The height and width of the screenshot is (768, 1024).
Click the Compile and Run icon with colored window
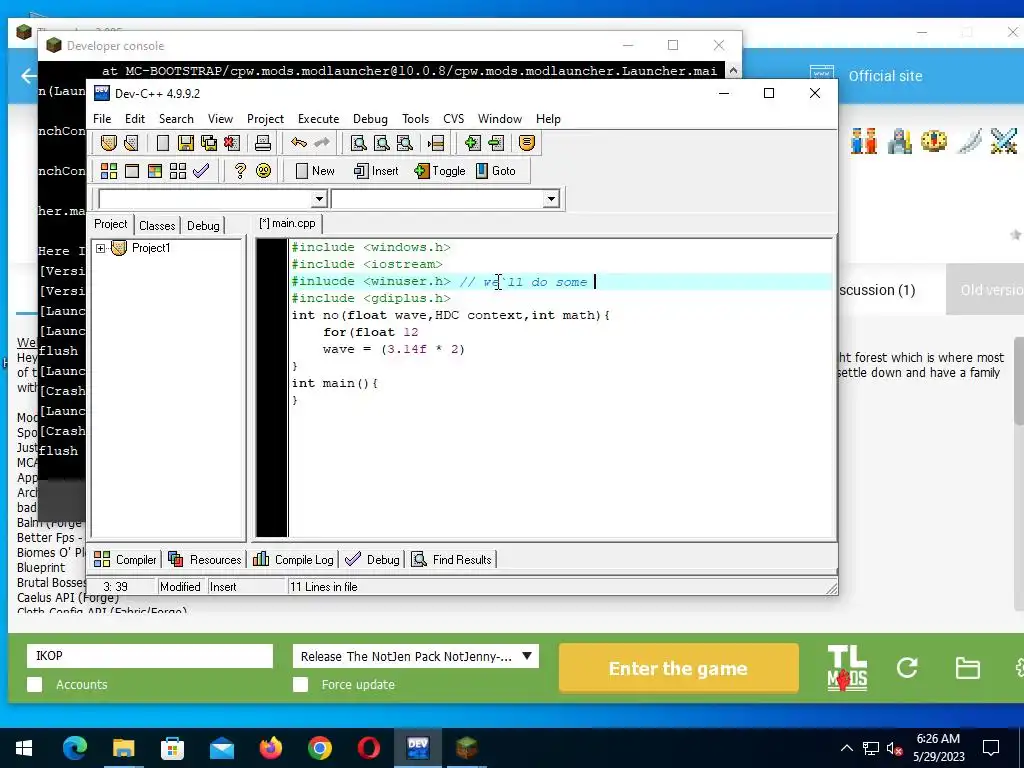pyautogui.click(x=155, y=171)
